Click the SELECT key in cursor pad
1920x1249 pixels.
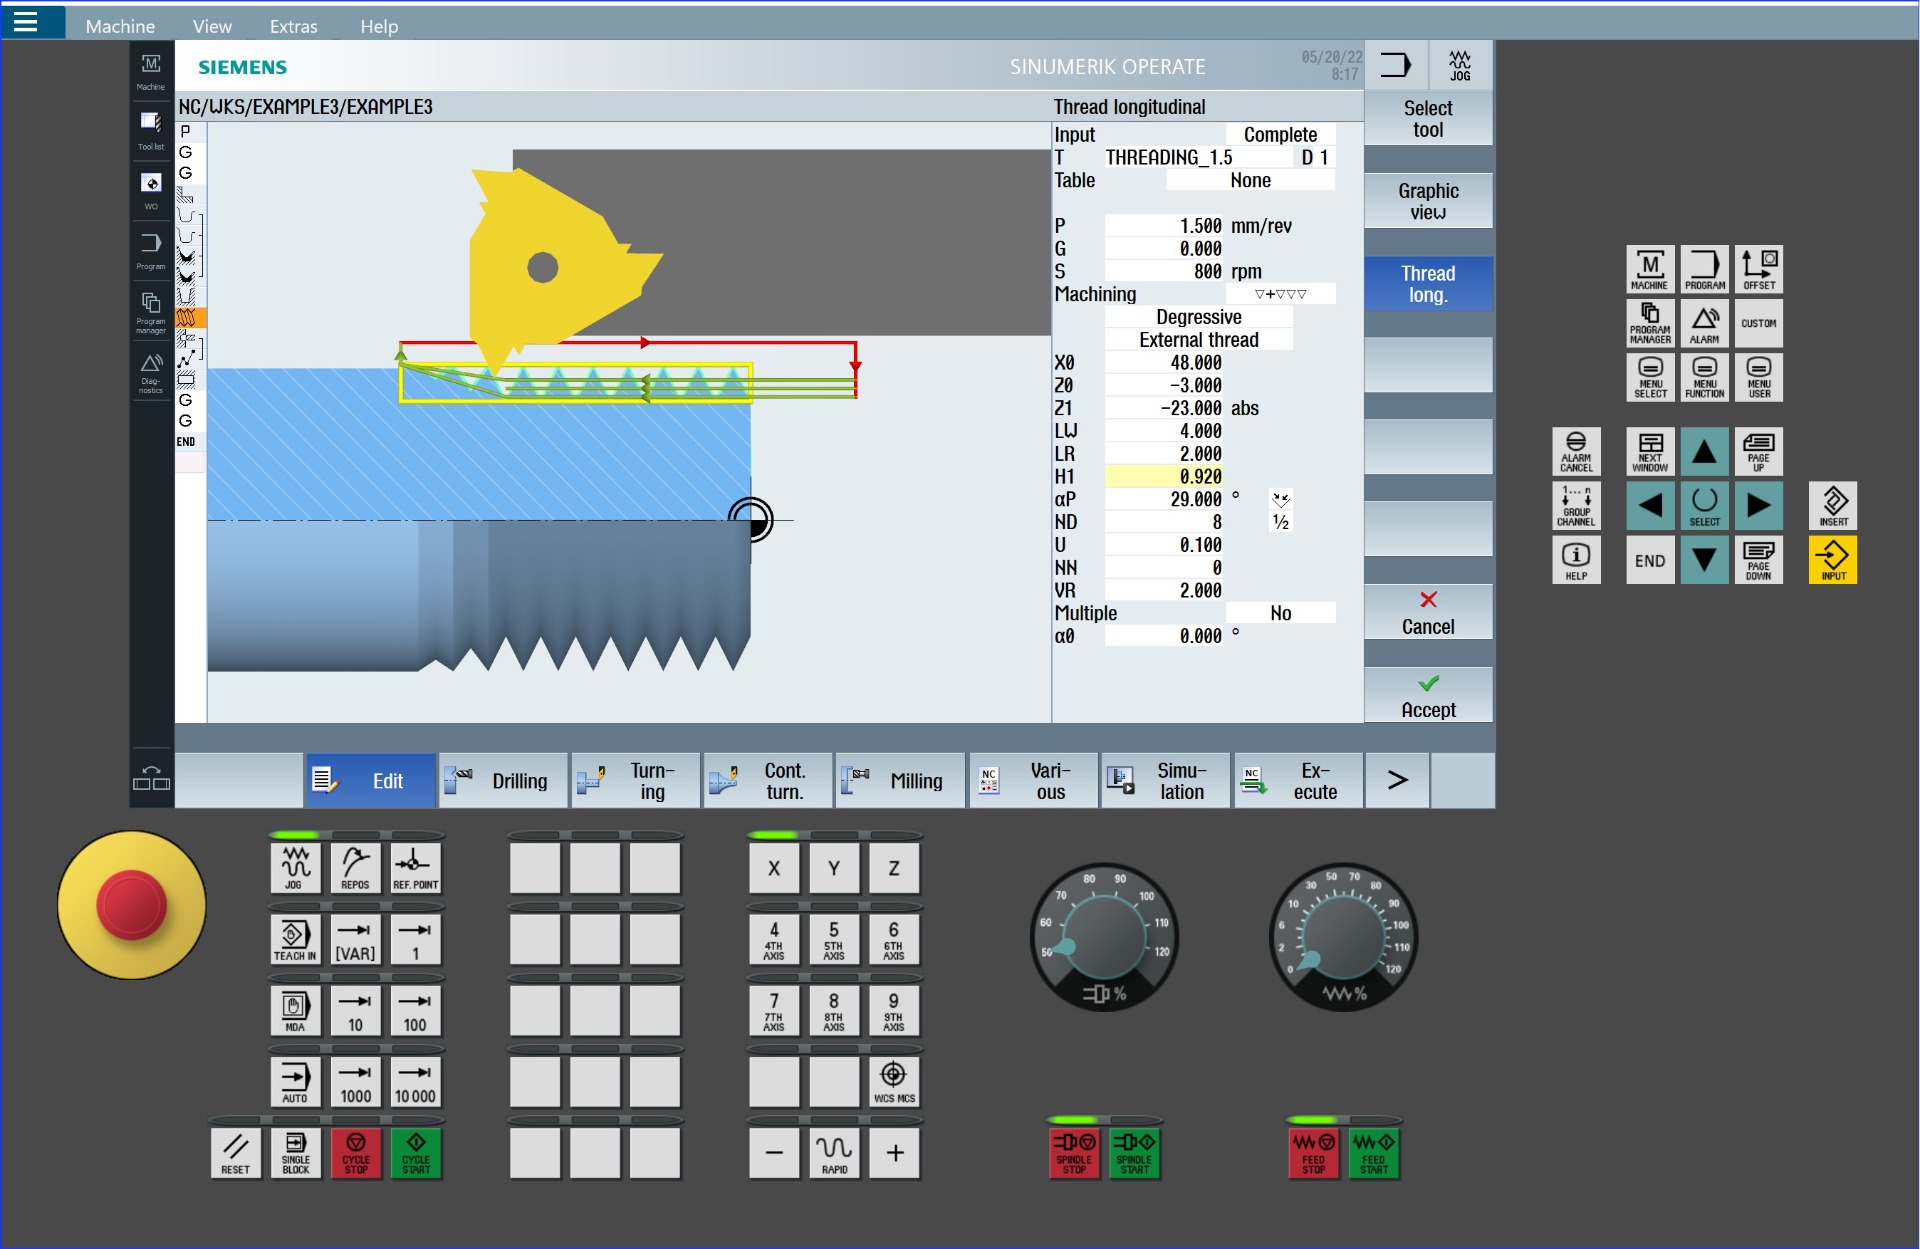(x=1705, y=506)
